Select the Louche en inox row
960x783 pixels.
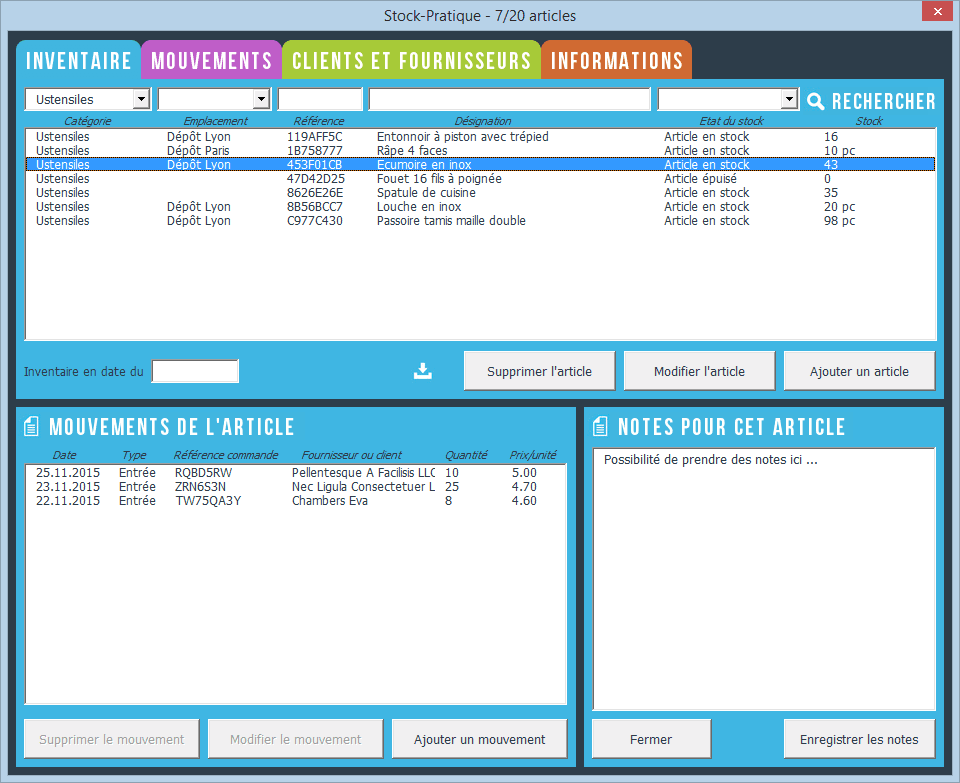click(x=480, y=207)
